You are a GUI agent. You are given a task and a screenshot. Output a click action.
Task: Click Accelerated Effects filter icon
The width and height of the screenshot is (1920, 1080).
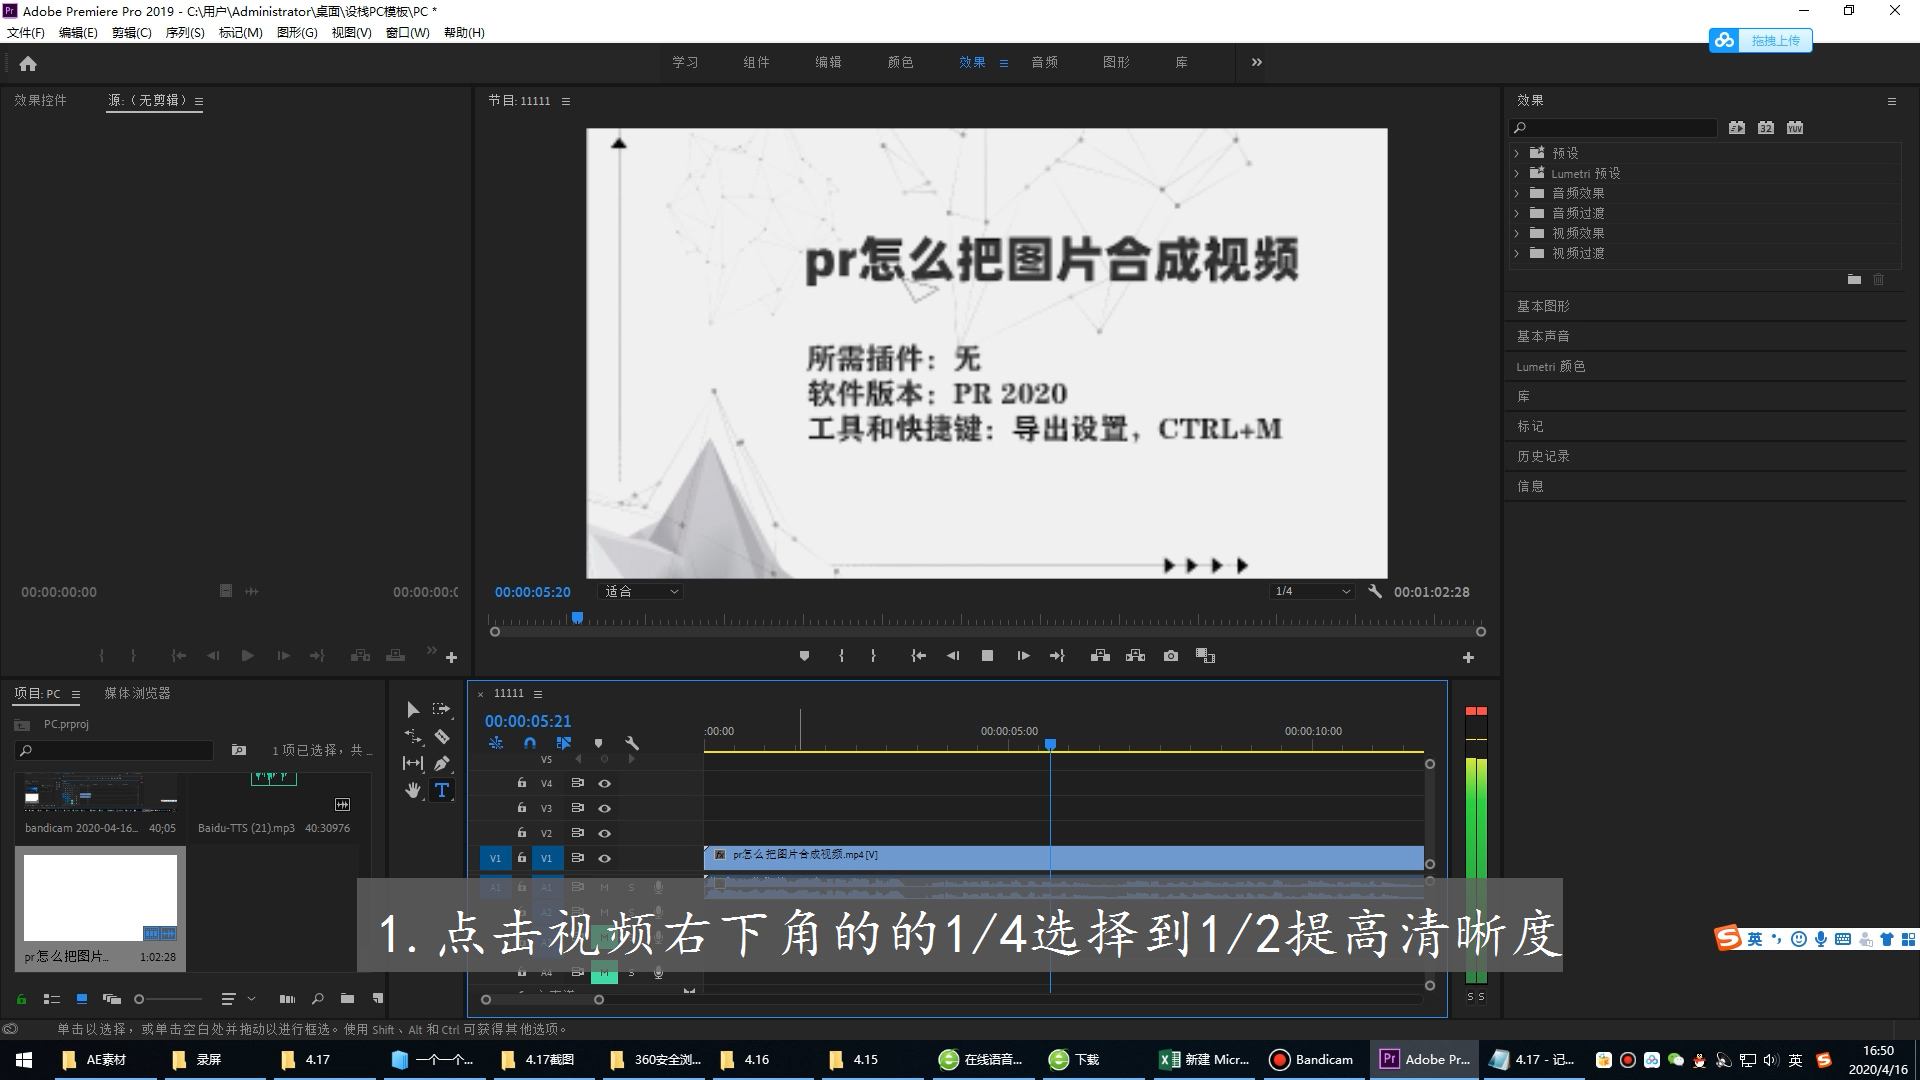tap(1737, 128)
